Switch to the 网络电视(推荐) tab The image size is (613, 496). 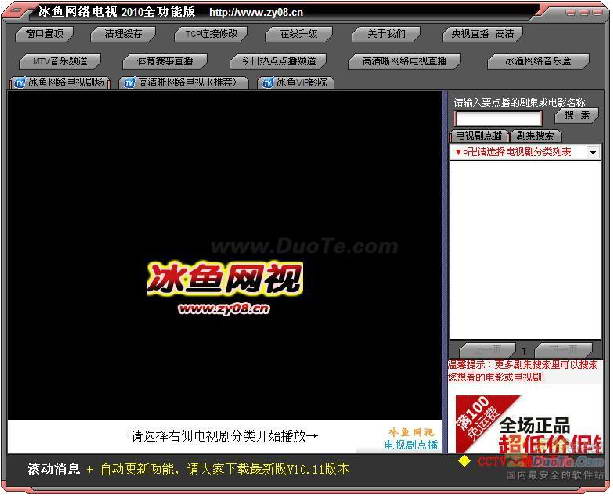[x=184, y=82]
